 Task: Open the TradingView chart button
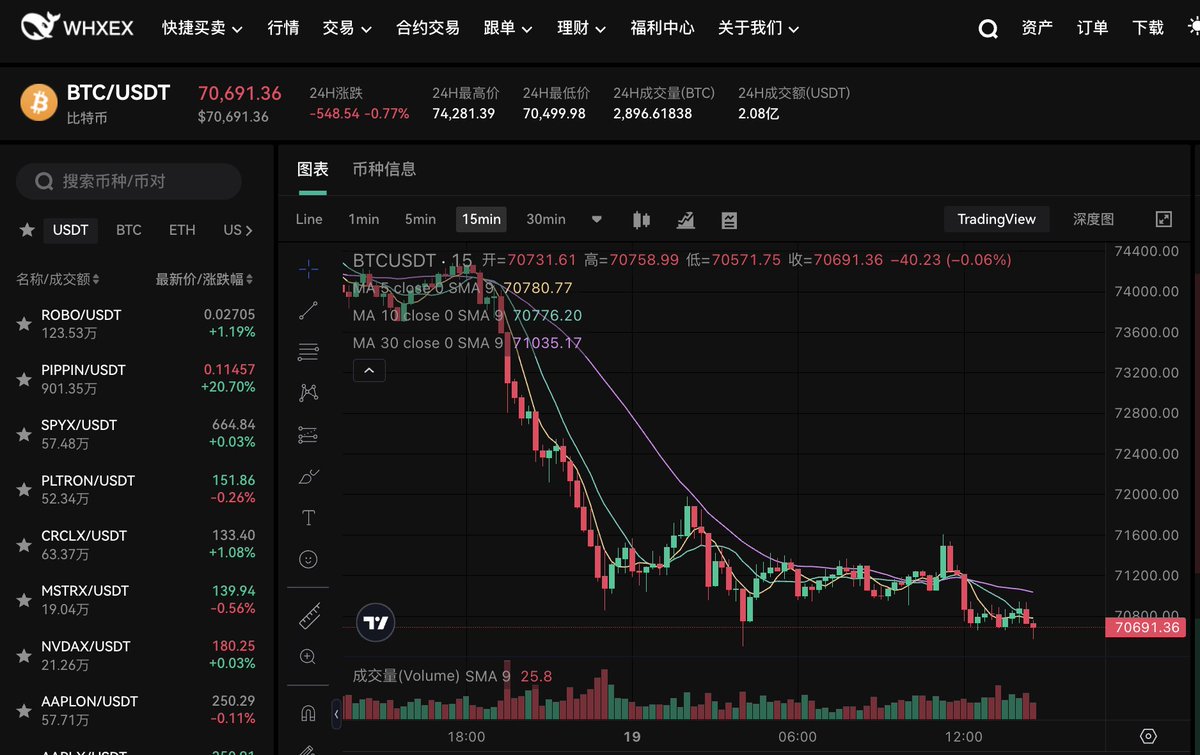tap(996, 218)
